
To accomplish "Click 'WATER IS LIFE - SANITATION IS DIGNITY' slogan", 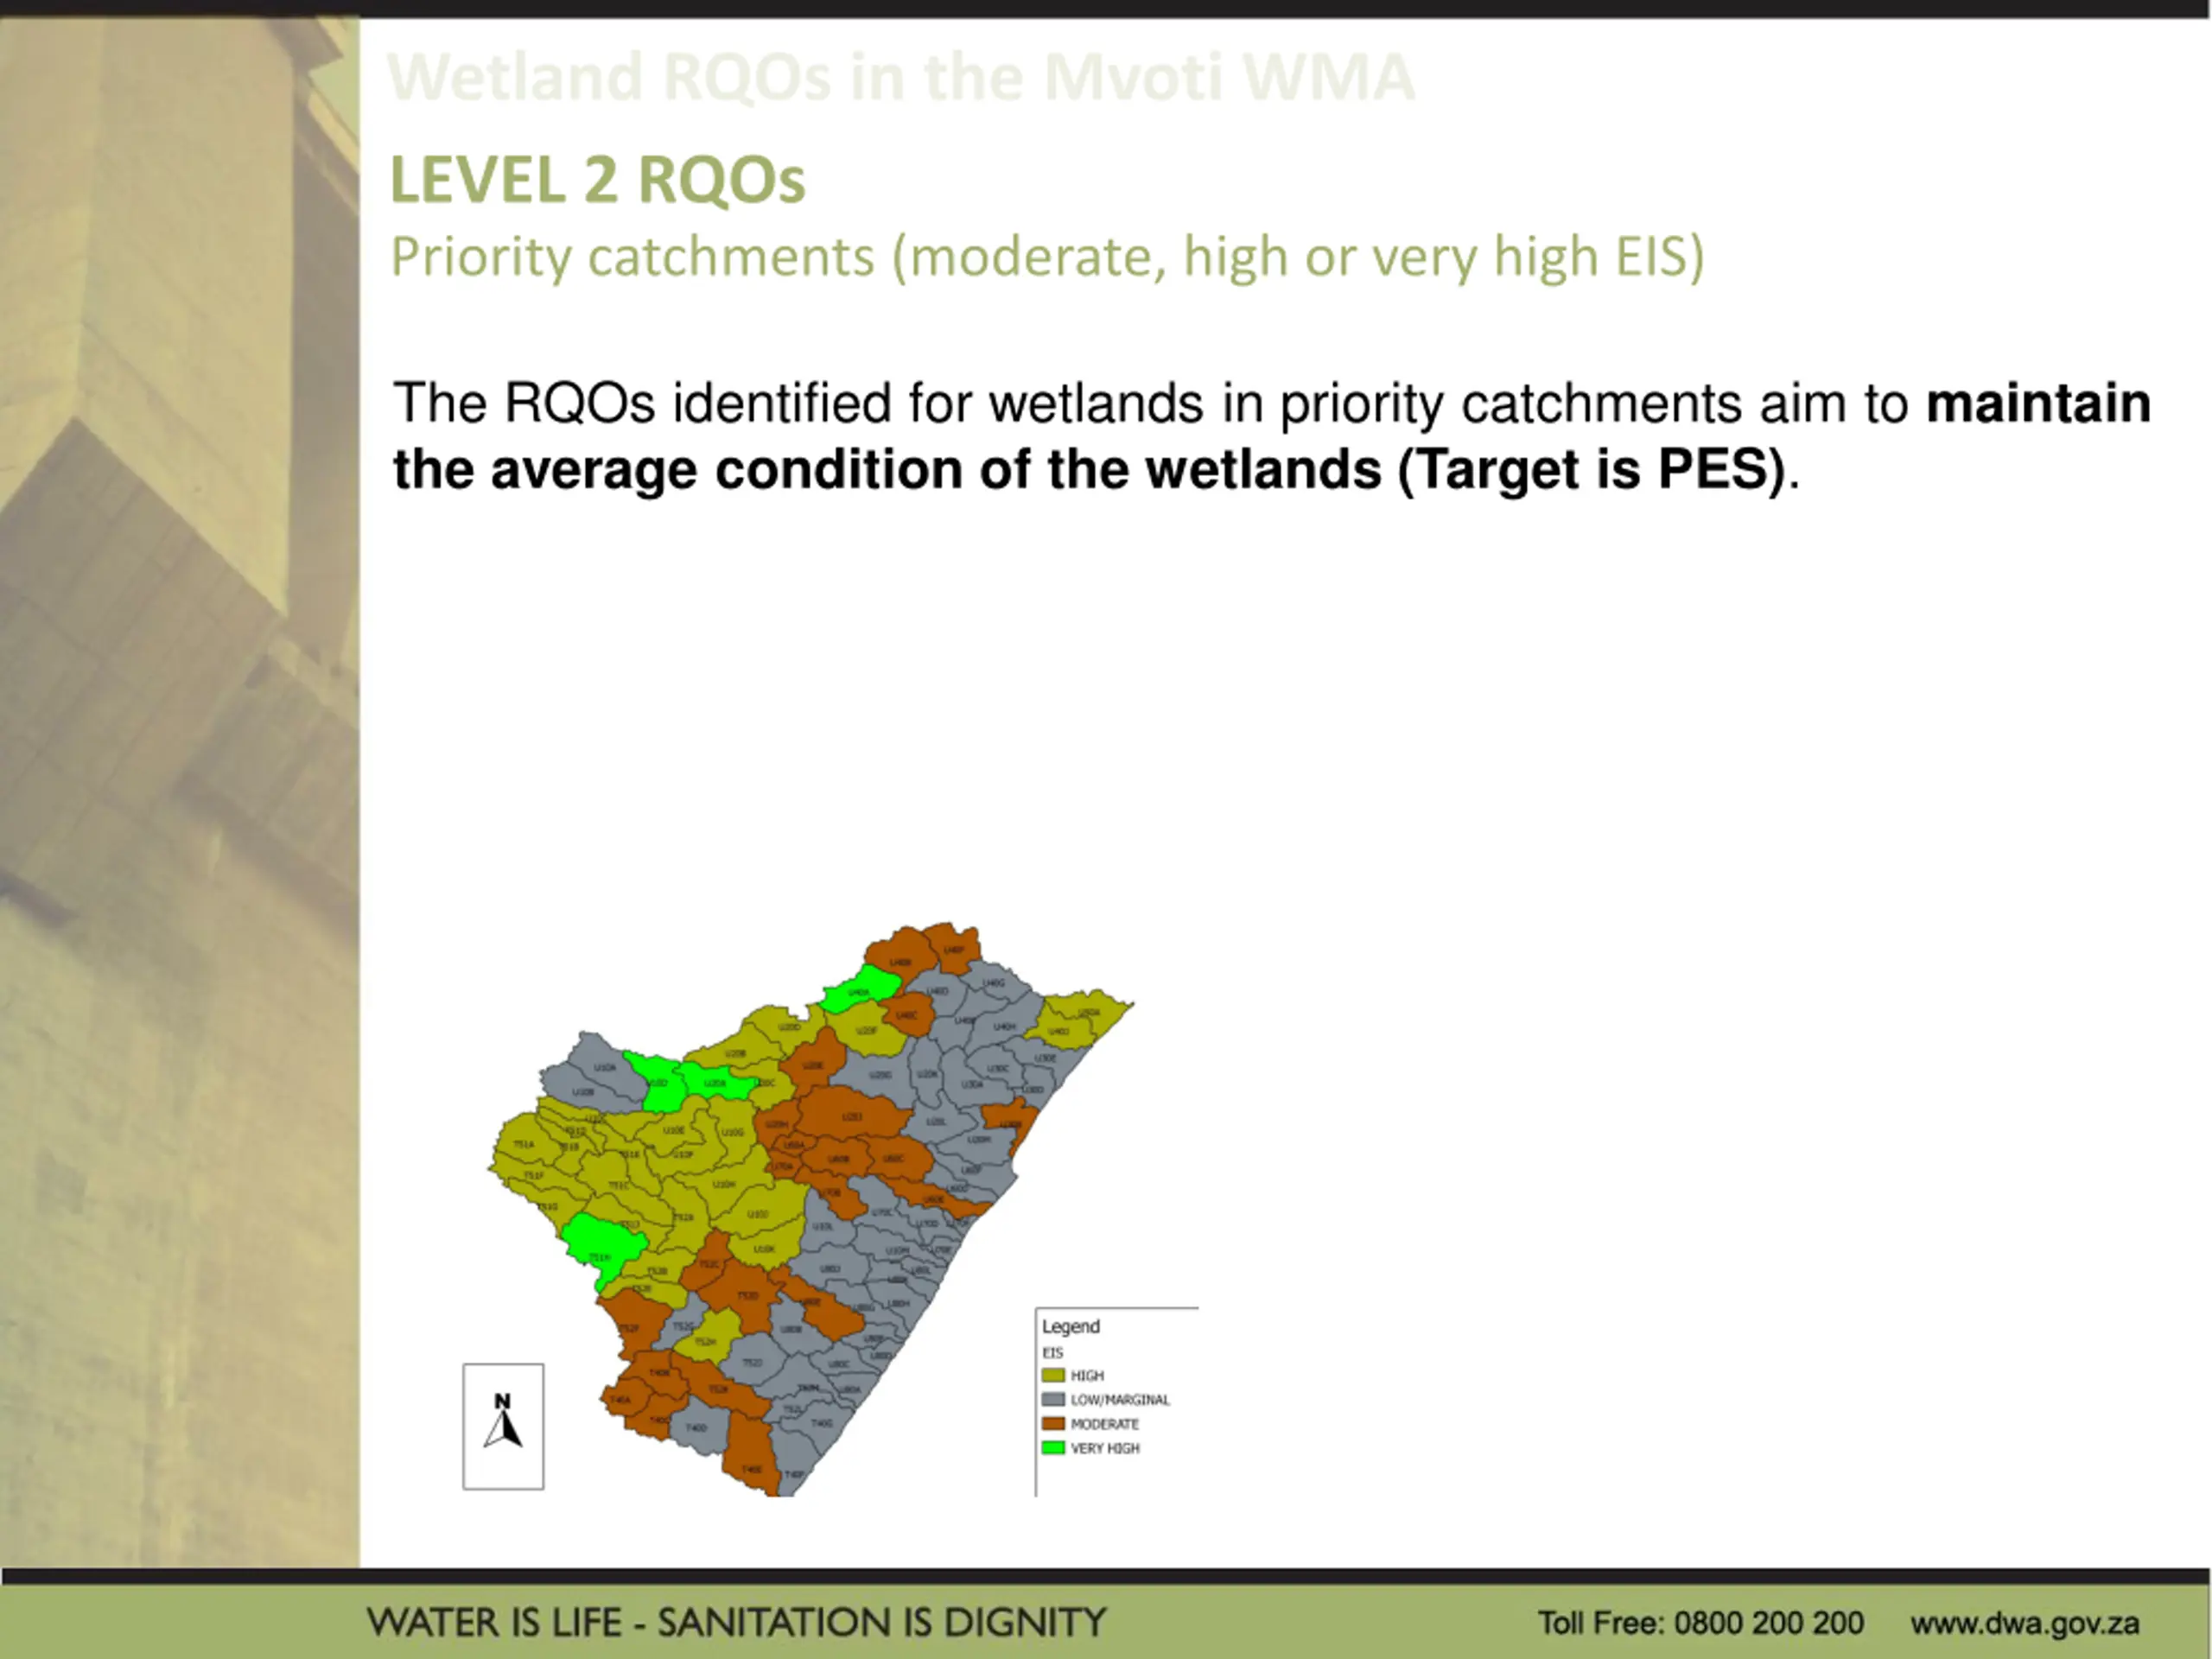I will (736, 1622).
